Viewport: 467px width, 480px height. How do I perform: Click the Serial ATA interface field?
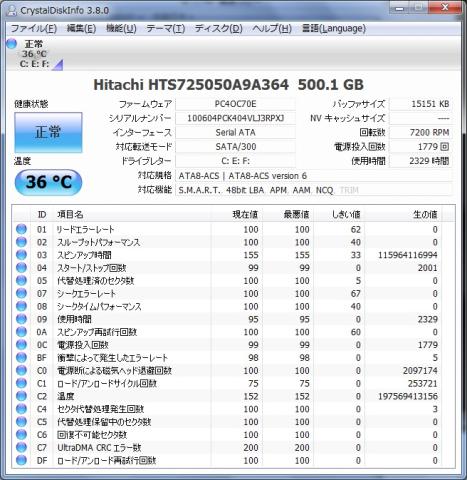235,132
